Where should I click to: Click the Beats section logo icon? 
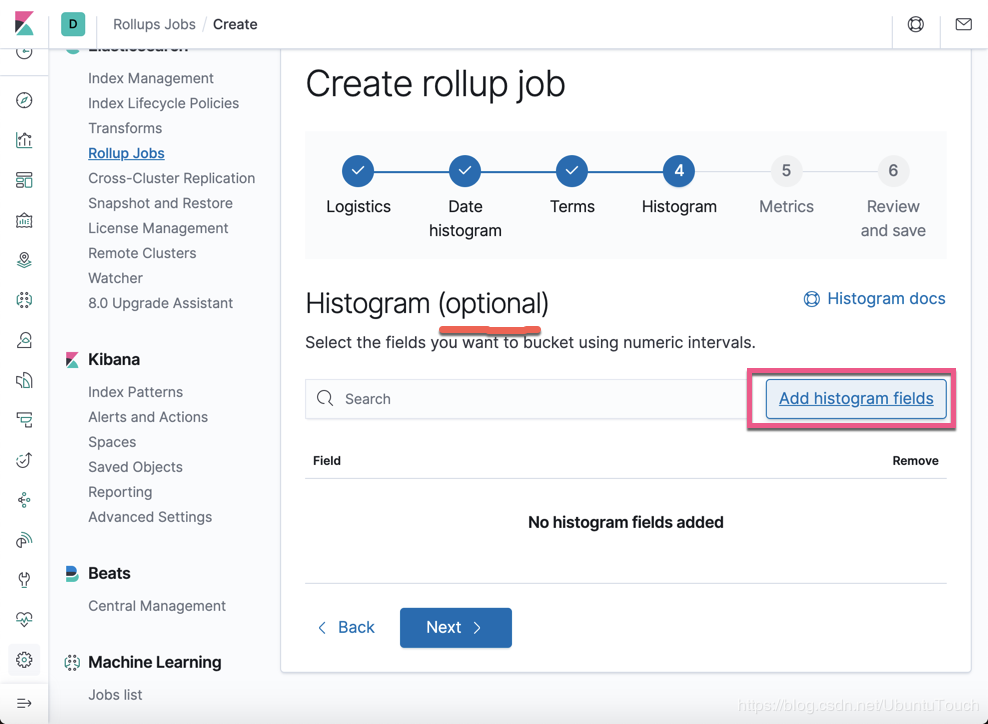[72, 573]
